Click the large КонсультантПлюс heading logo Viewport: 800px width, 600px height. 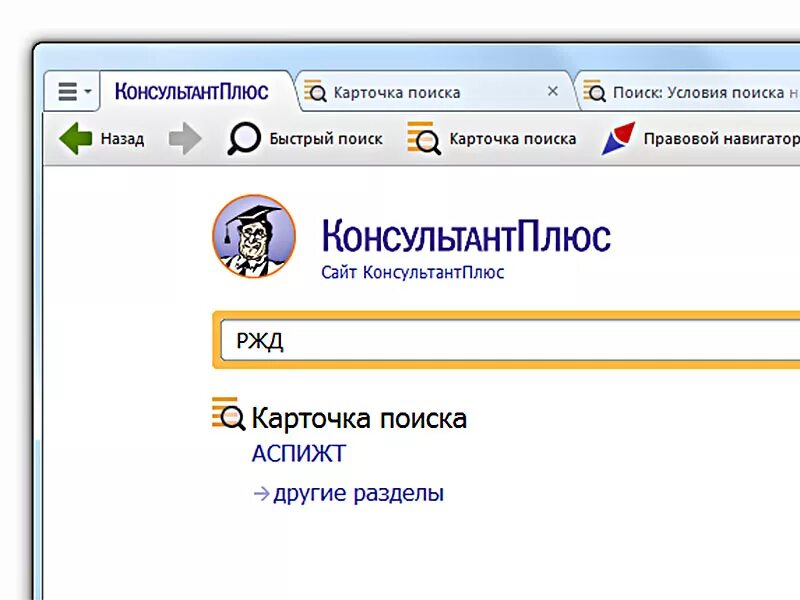click(x=466, y=236)
